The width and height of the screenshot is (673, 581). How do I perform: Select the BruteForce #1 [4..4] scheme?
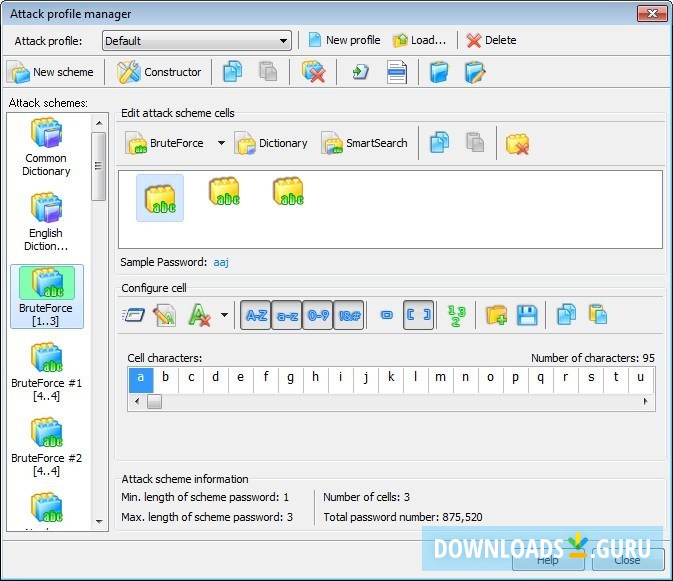(46, 372)
